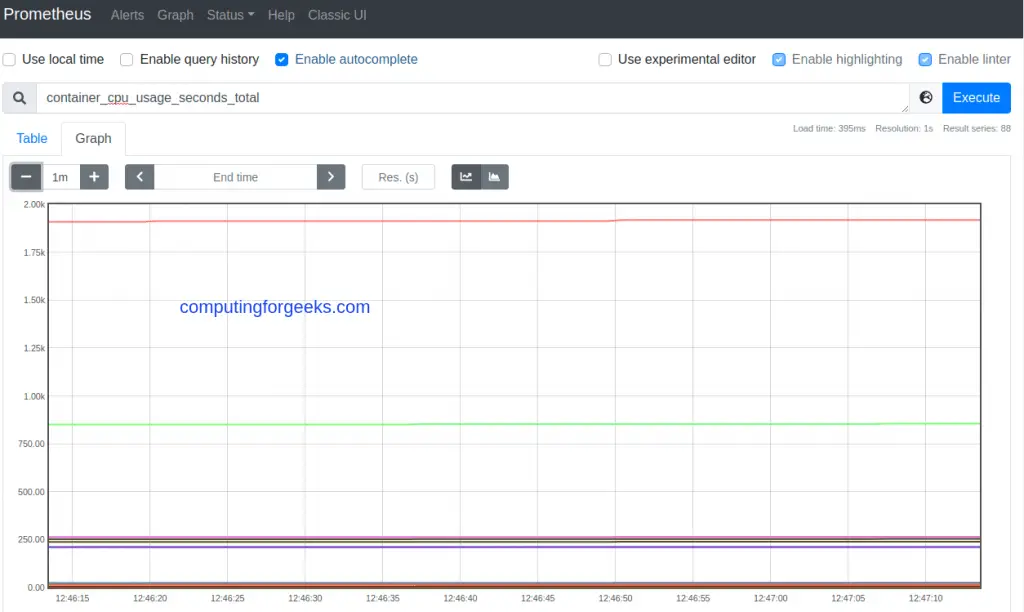Click the 1.50k y-axis label
Screen dimensions: 1024x612
point(34,300)
